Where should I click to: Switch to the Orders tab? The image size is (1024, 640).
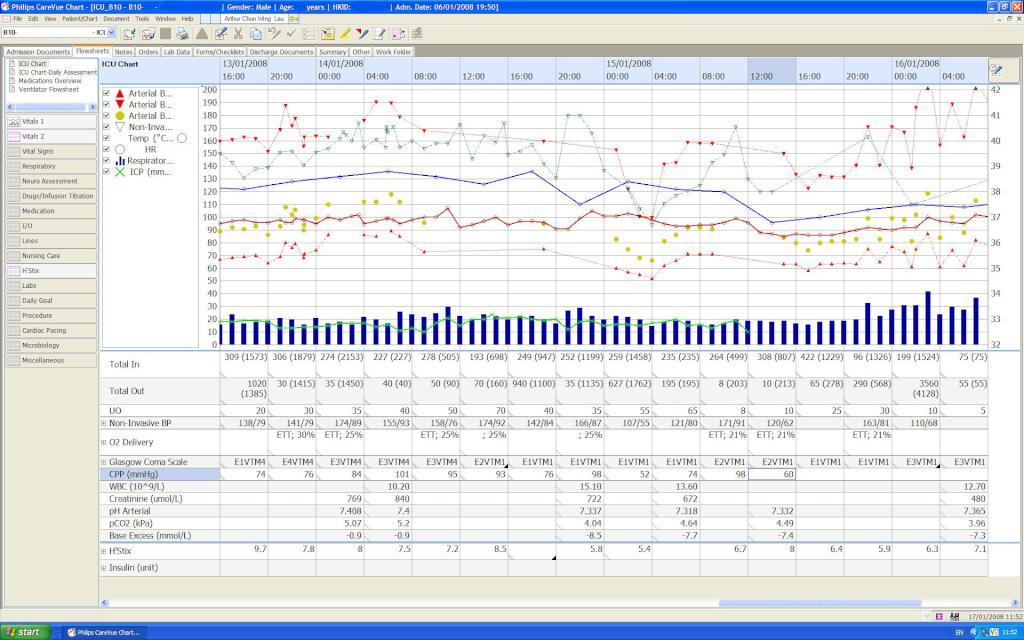coord(148,52)
